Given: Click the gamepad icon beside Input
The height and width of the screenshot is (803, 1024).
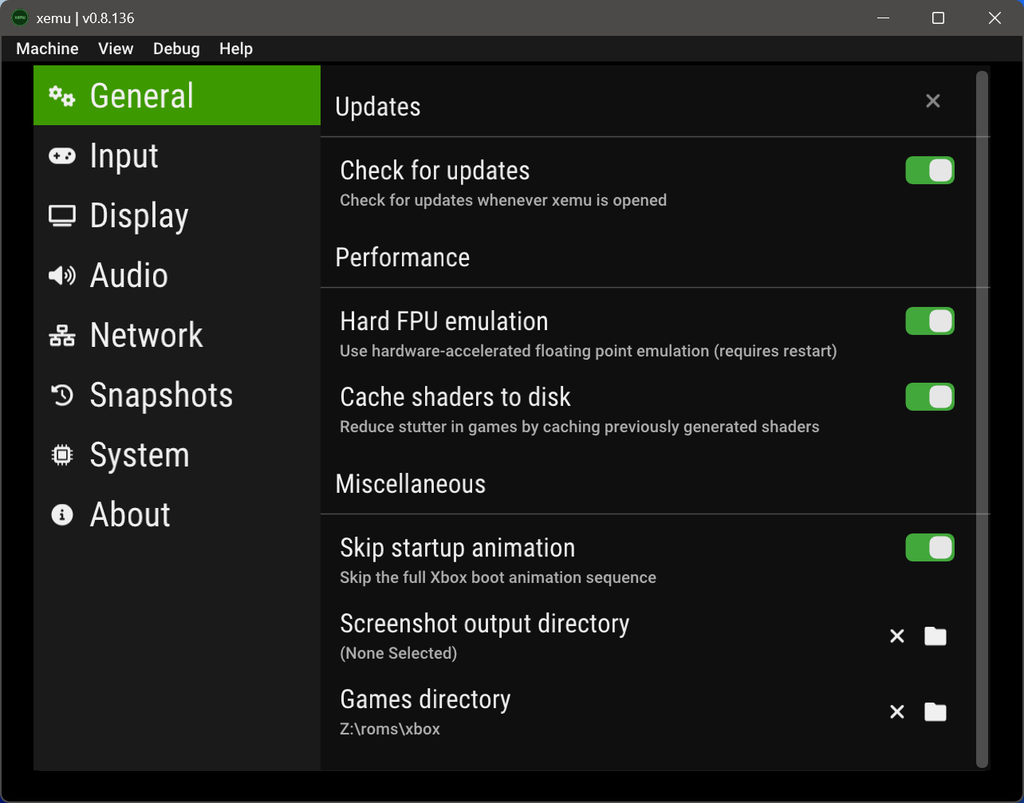Looking at the screenshot, I should (x=62, y=156).
